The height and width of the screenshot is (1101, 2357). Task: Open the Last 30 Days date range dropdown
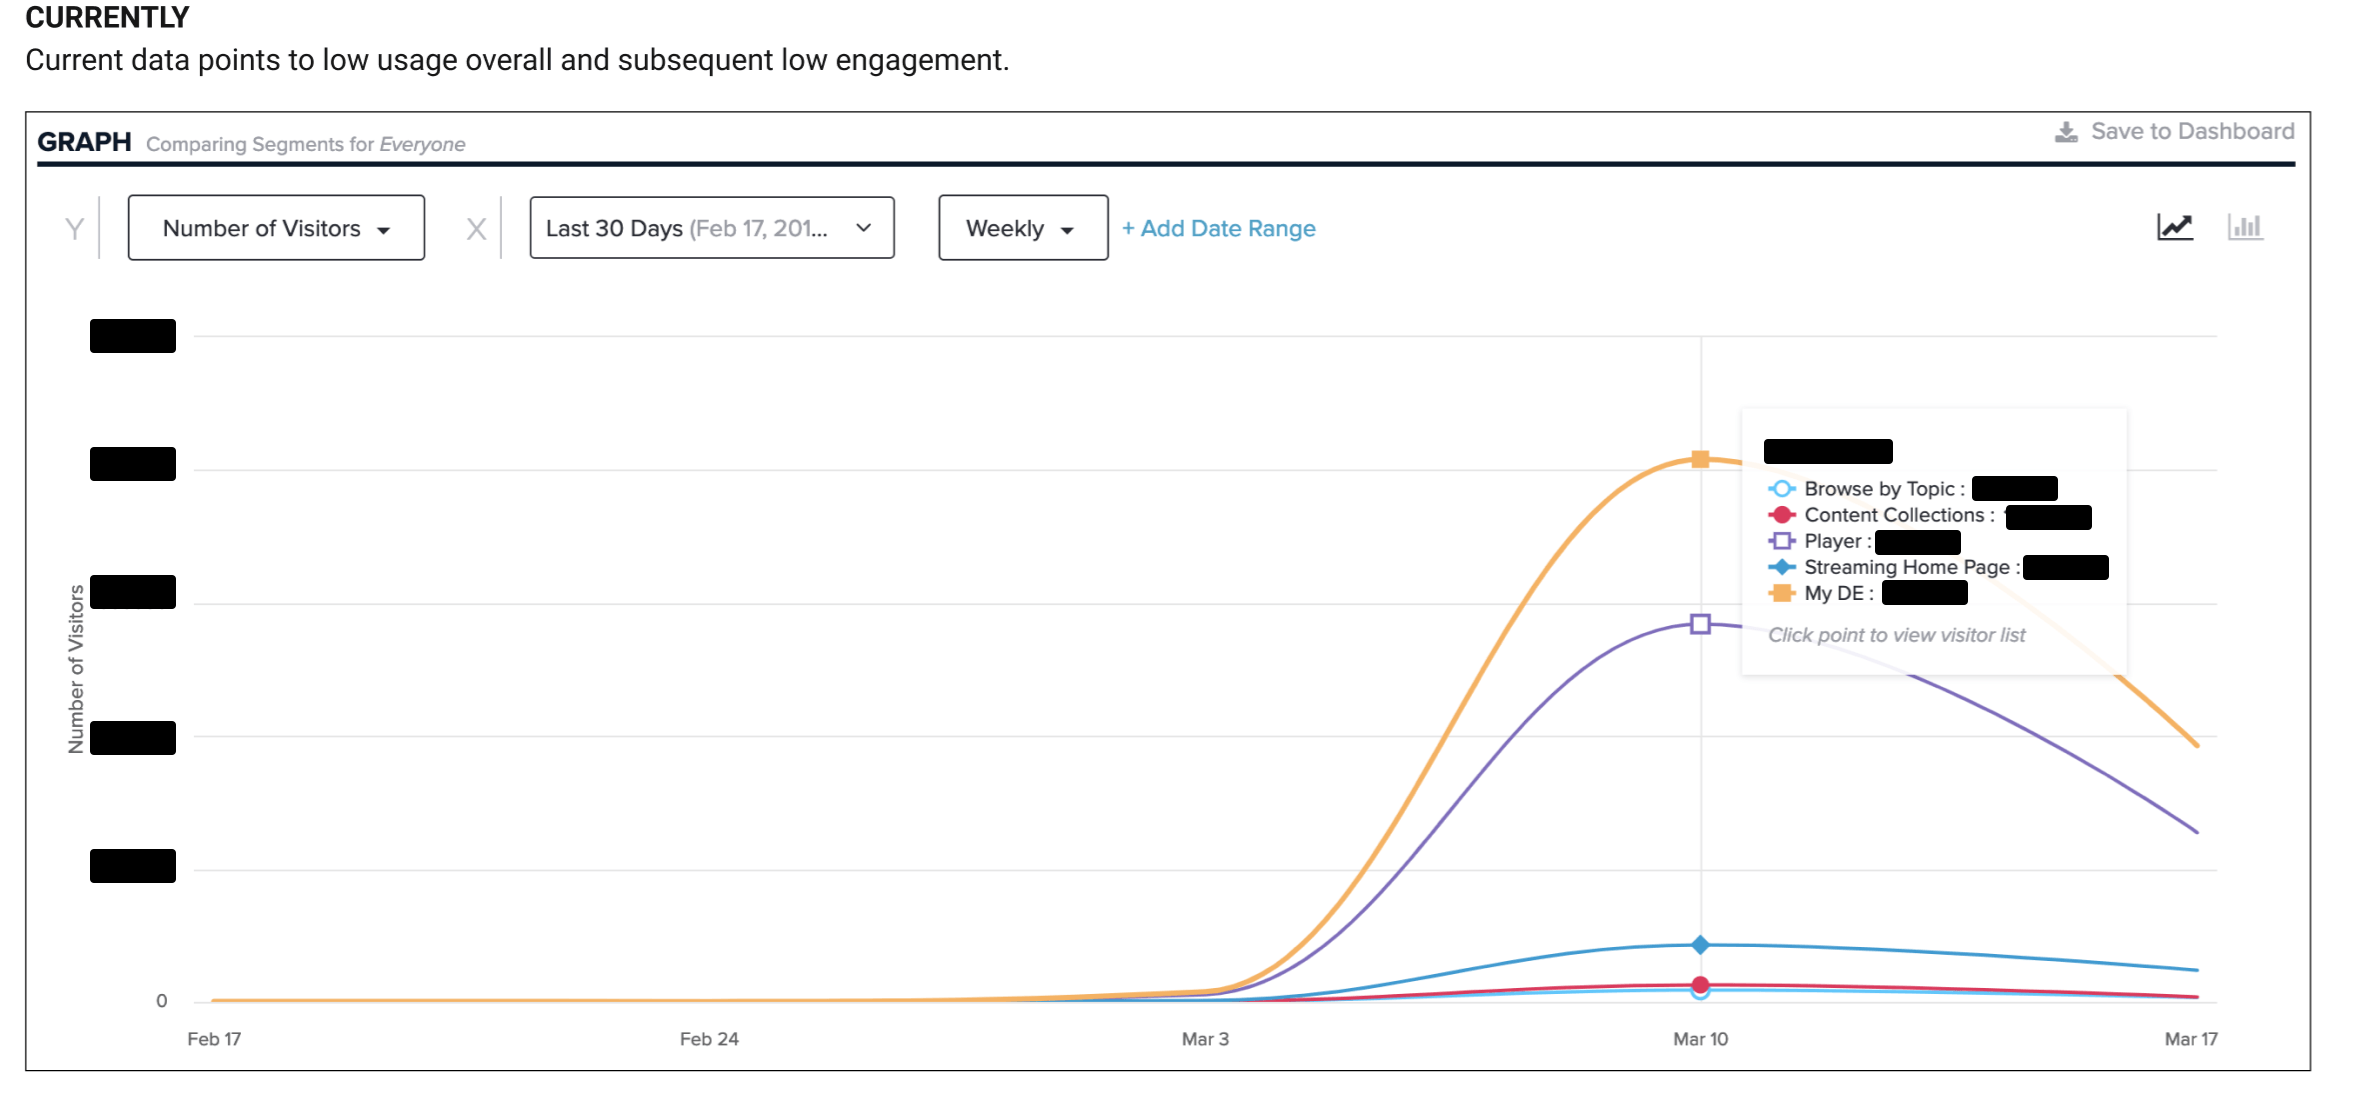(711, 227)
